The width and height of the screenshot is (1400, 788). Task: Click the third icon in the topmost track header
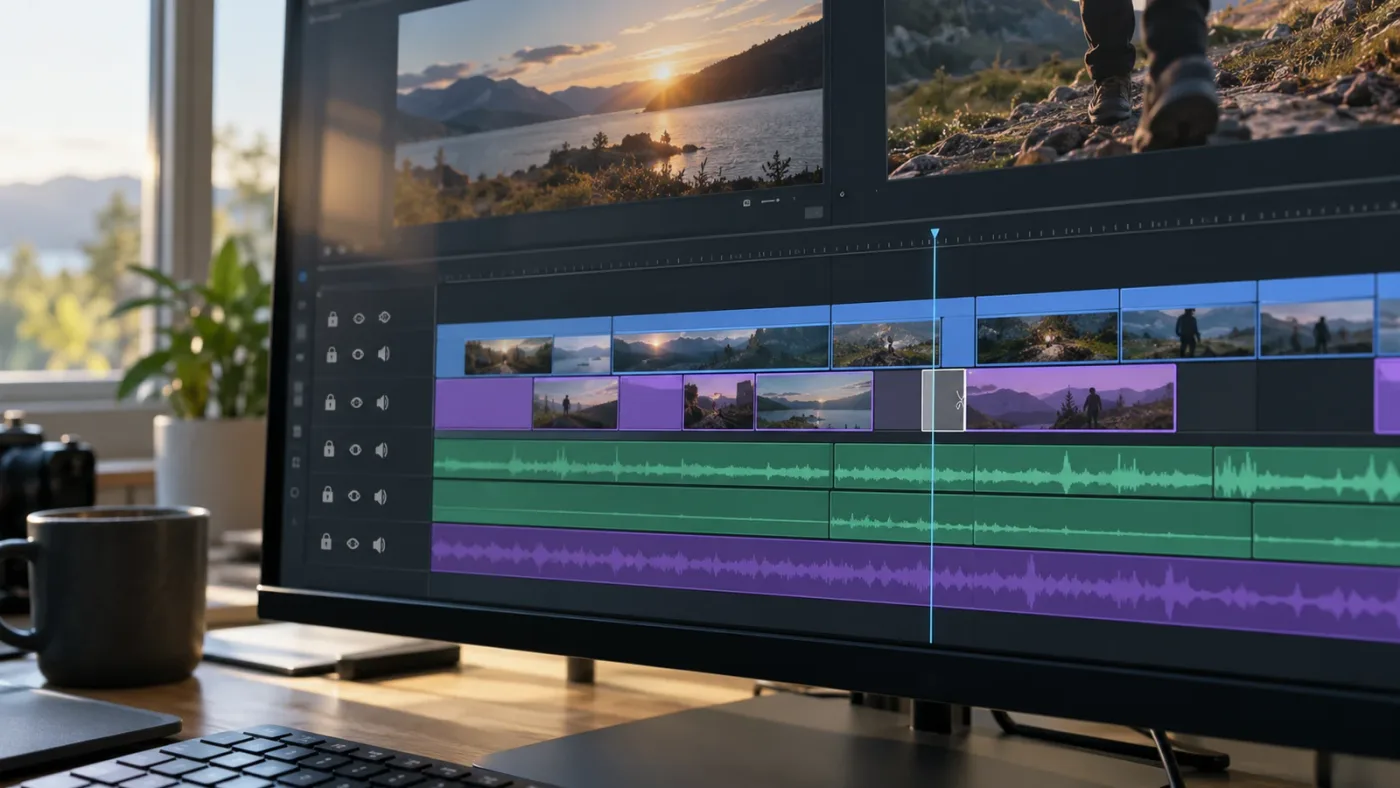coord(384,317)
